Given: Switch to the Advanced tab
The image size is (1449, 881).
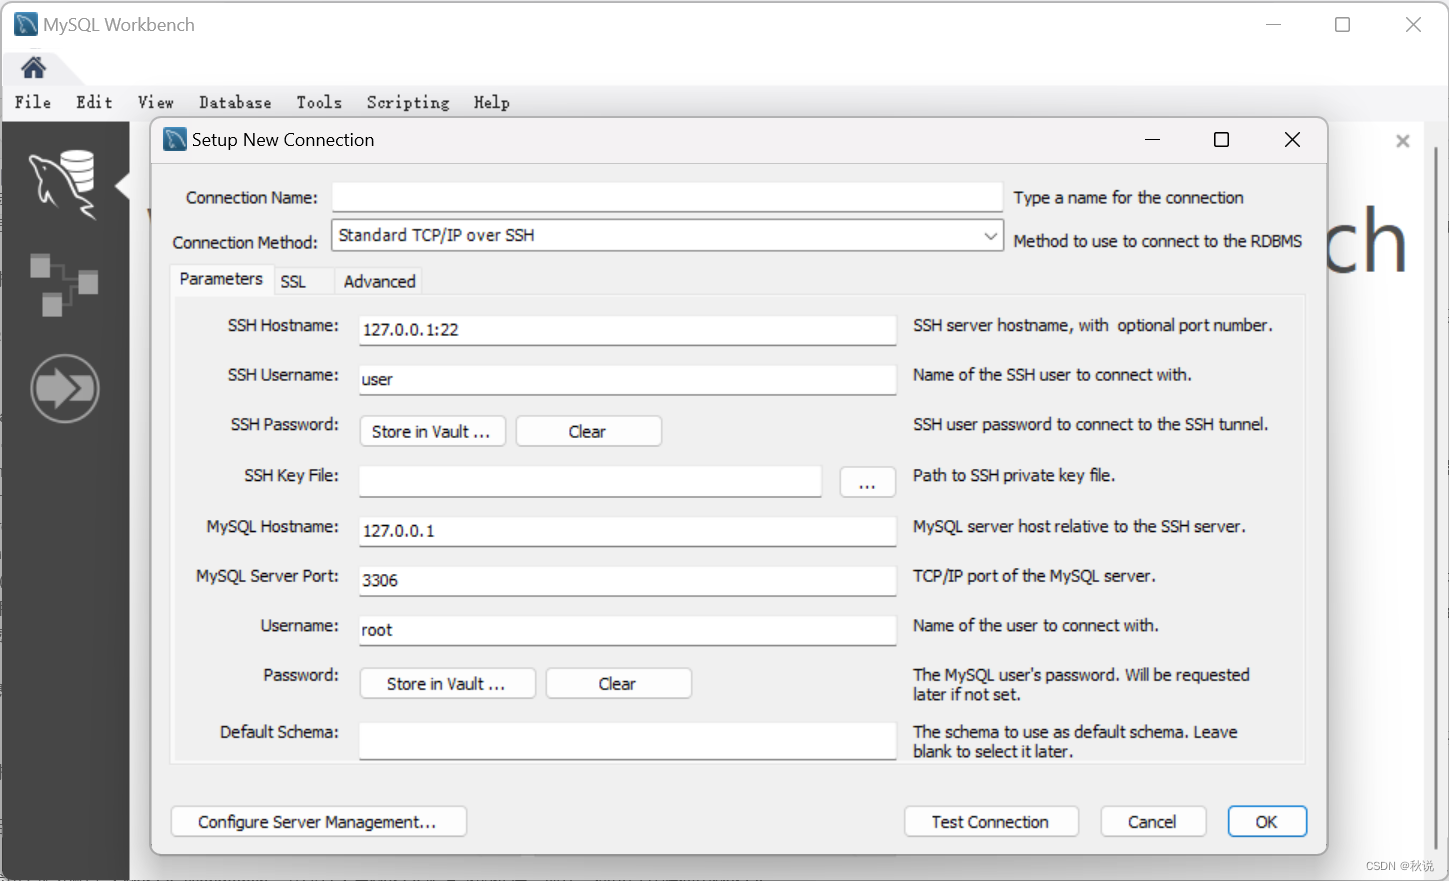Looking at the screenshot, I should pos(379,282).
